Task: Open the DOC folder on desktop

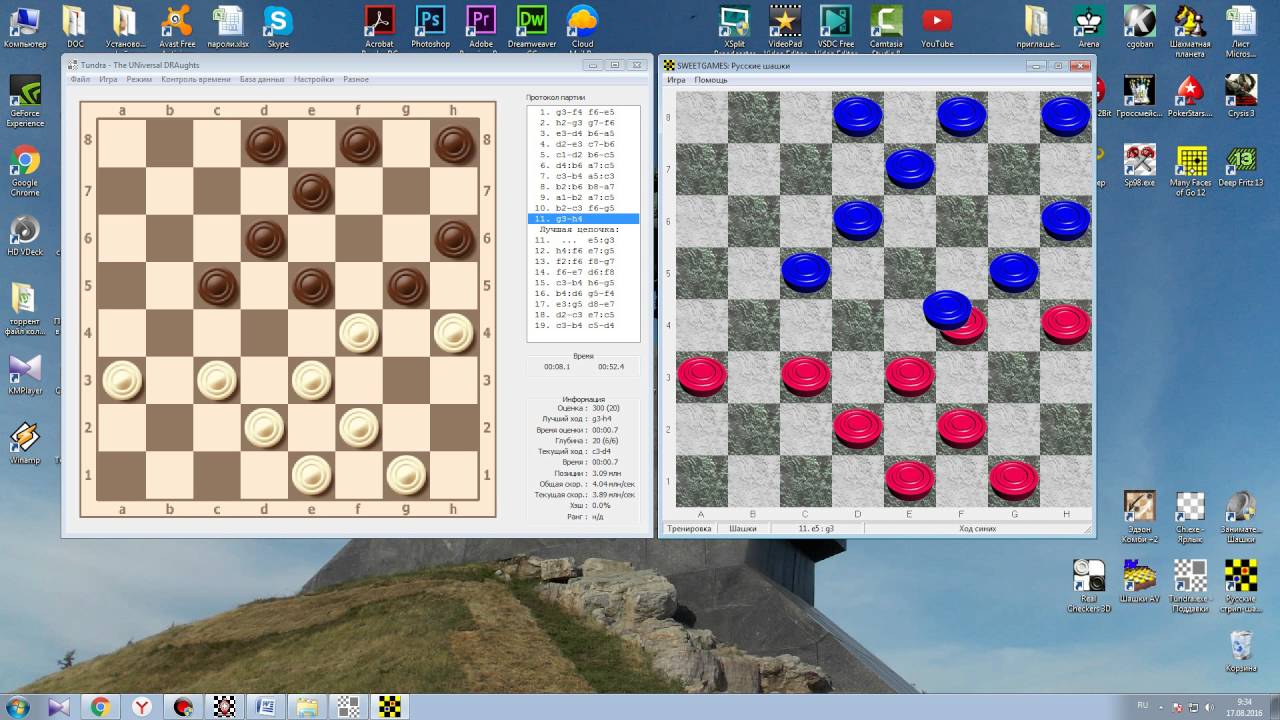Action: click(x=75, y=27)
